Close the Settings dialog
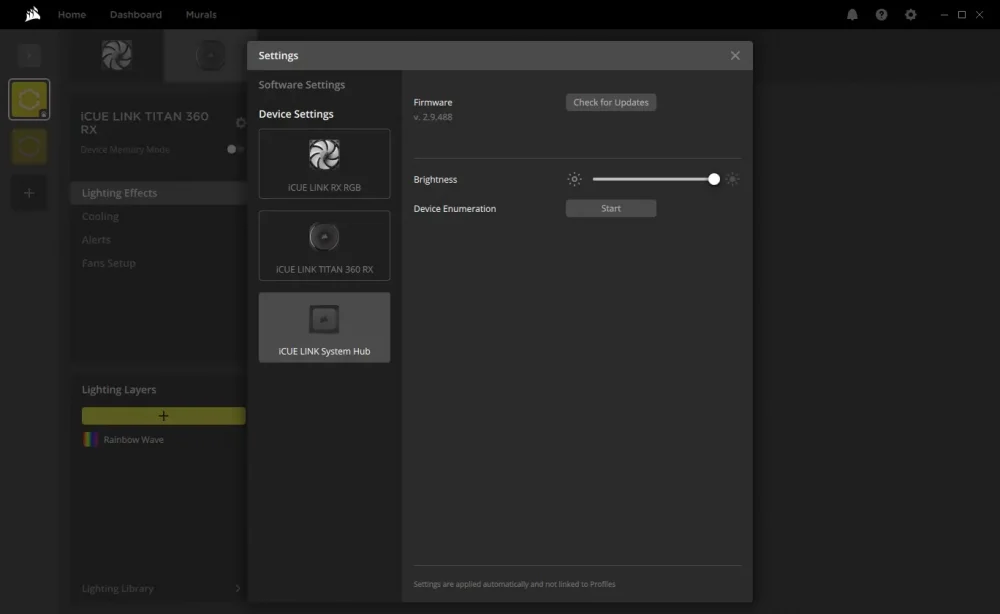The image size is (1000, 614). (735, 55)
